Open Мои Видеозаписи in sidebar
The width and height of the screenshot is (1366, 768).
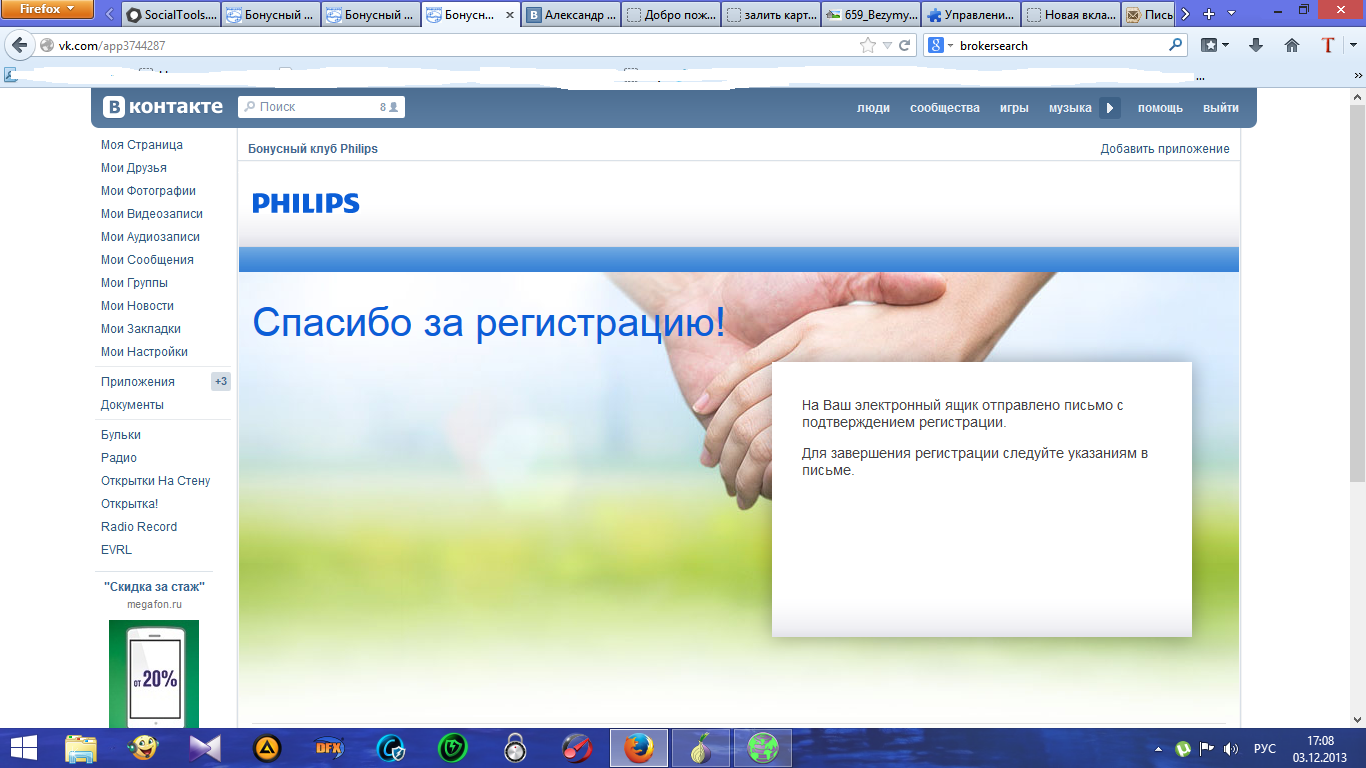[152, 214]
